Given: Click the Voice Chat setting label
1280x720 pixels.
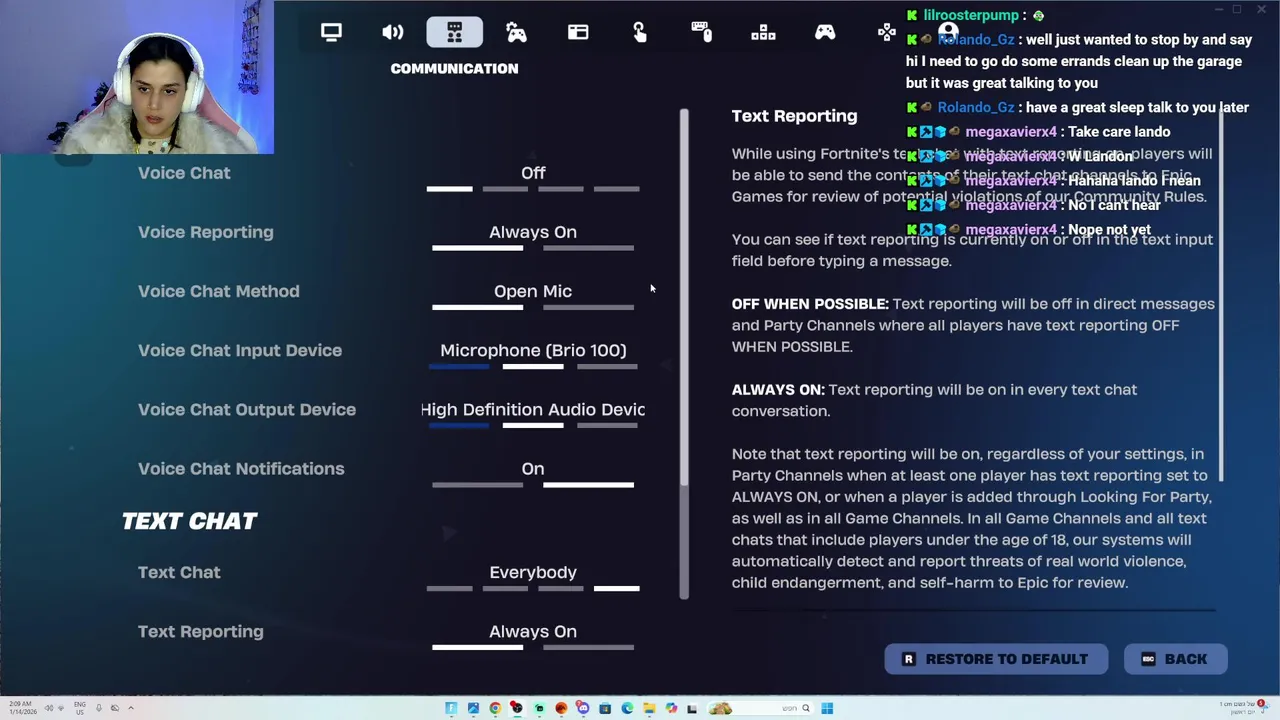Looking at the screenshot, I should click(184, 173).
